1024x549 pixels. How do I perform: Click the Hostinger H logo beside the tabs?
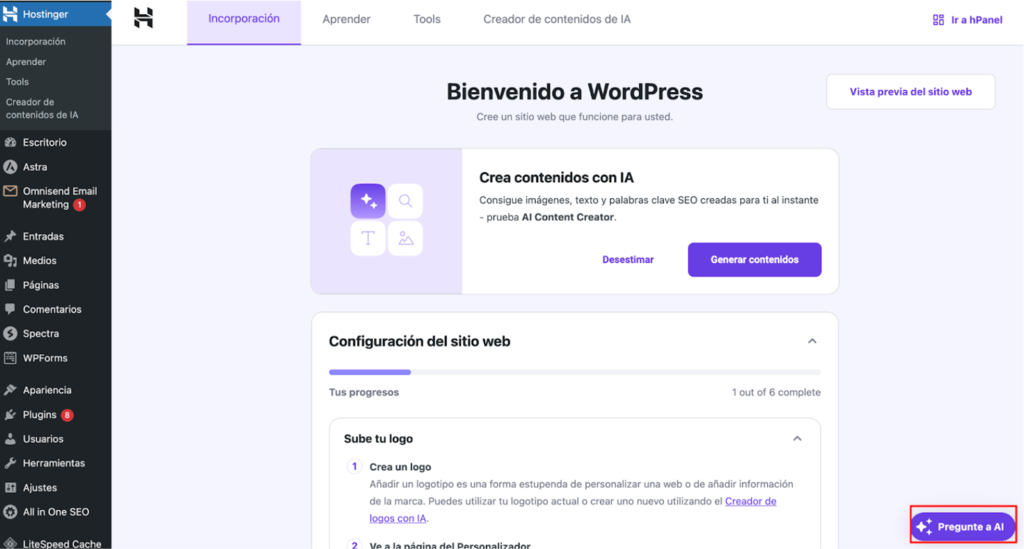click(144, 18)
